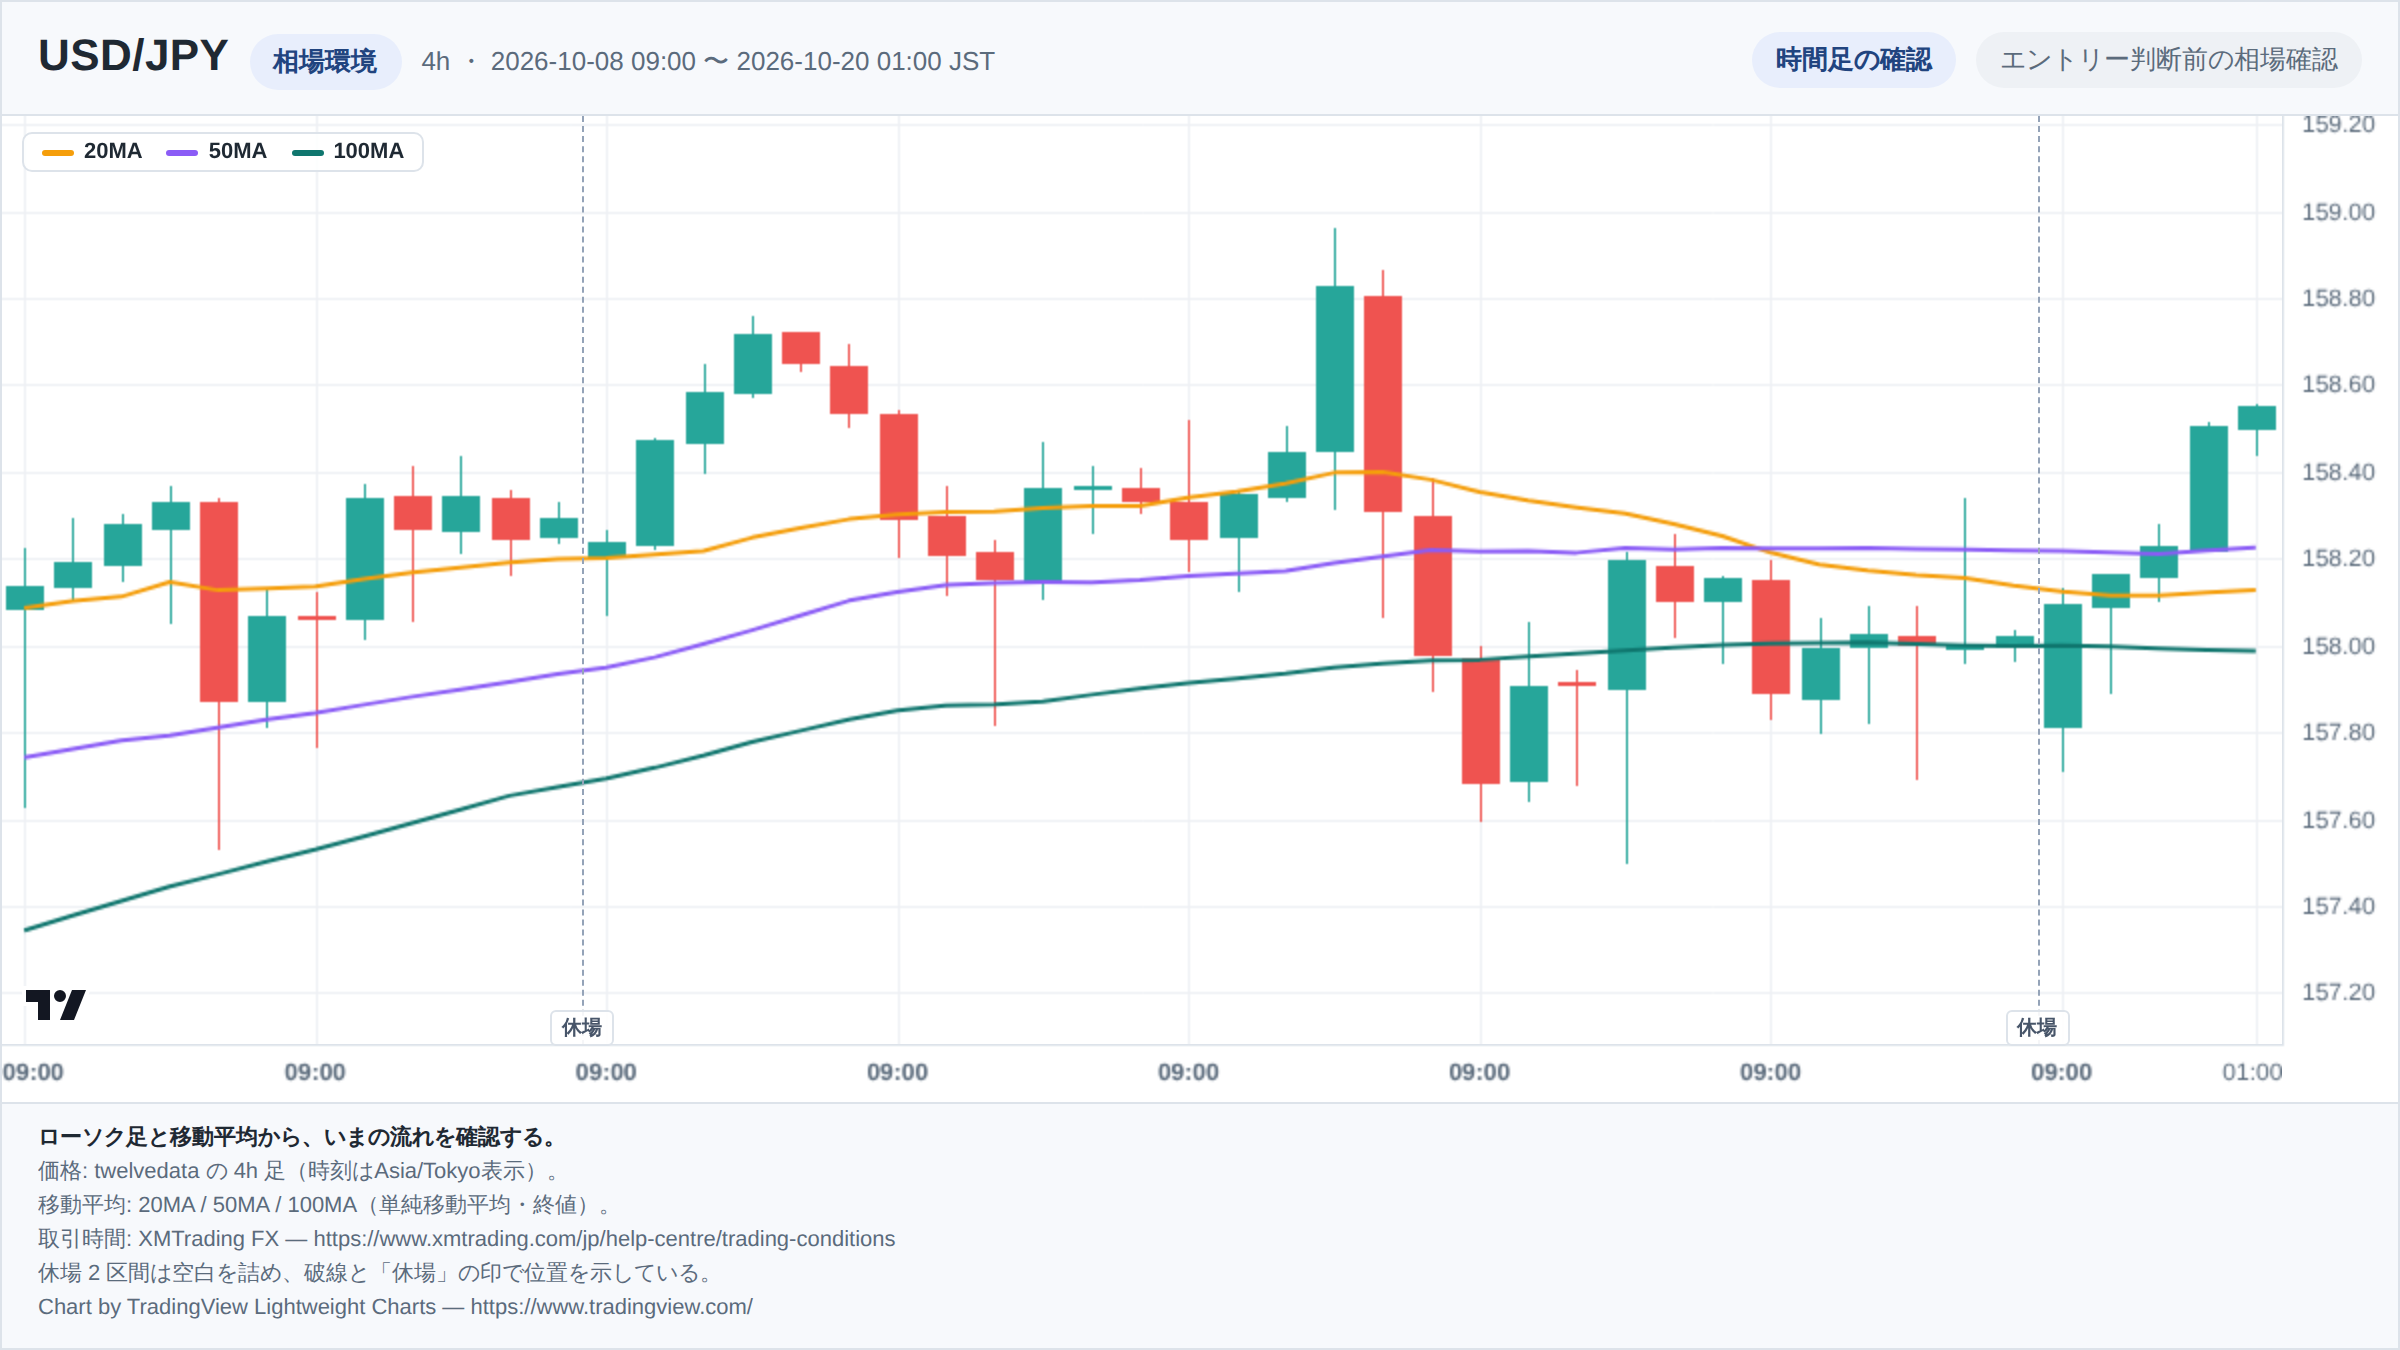Click the 158.80 price axis label
This screenshot has width=2400, height=1350.
(2338, 298)
